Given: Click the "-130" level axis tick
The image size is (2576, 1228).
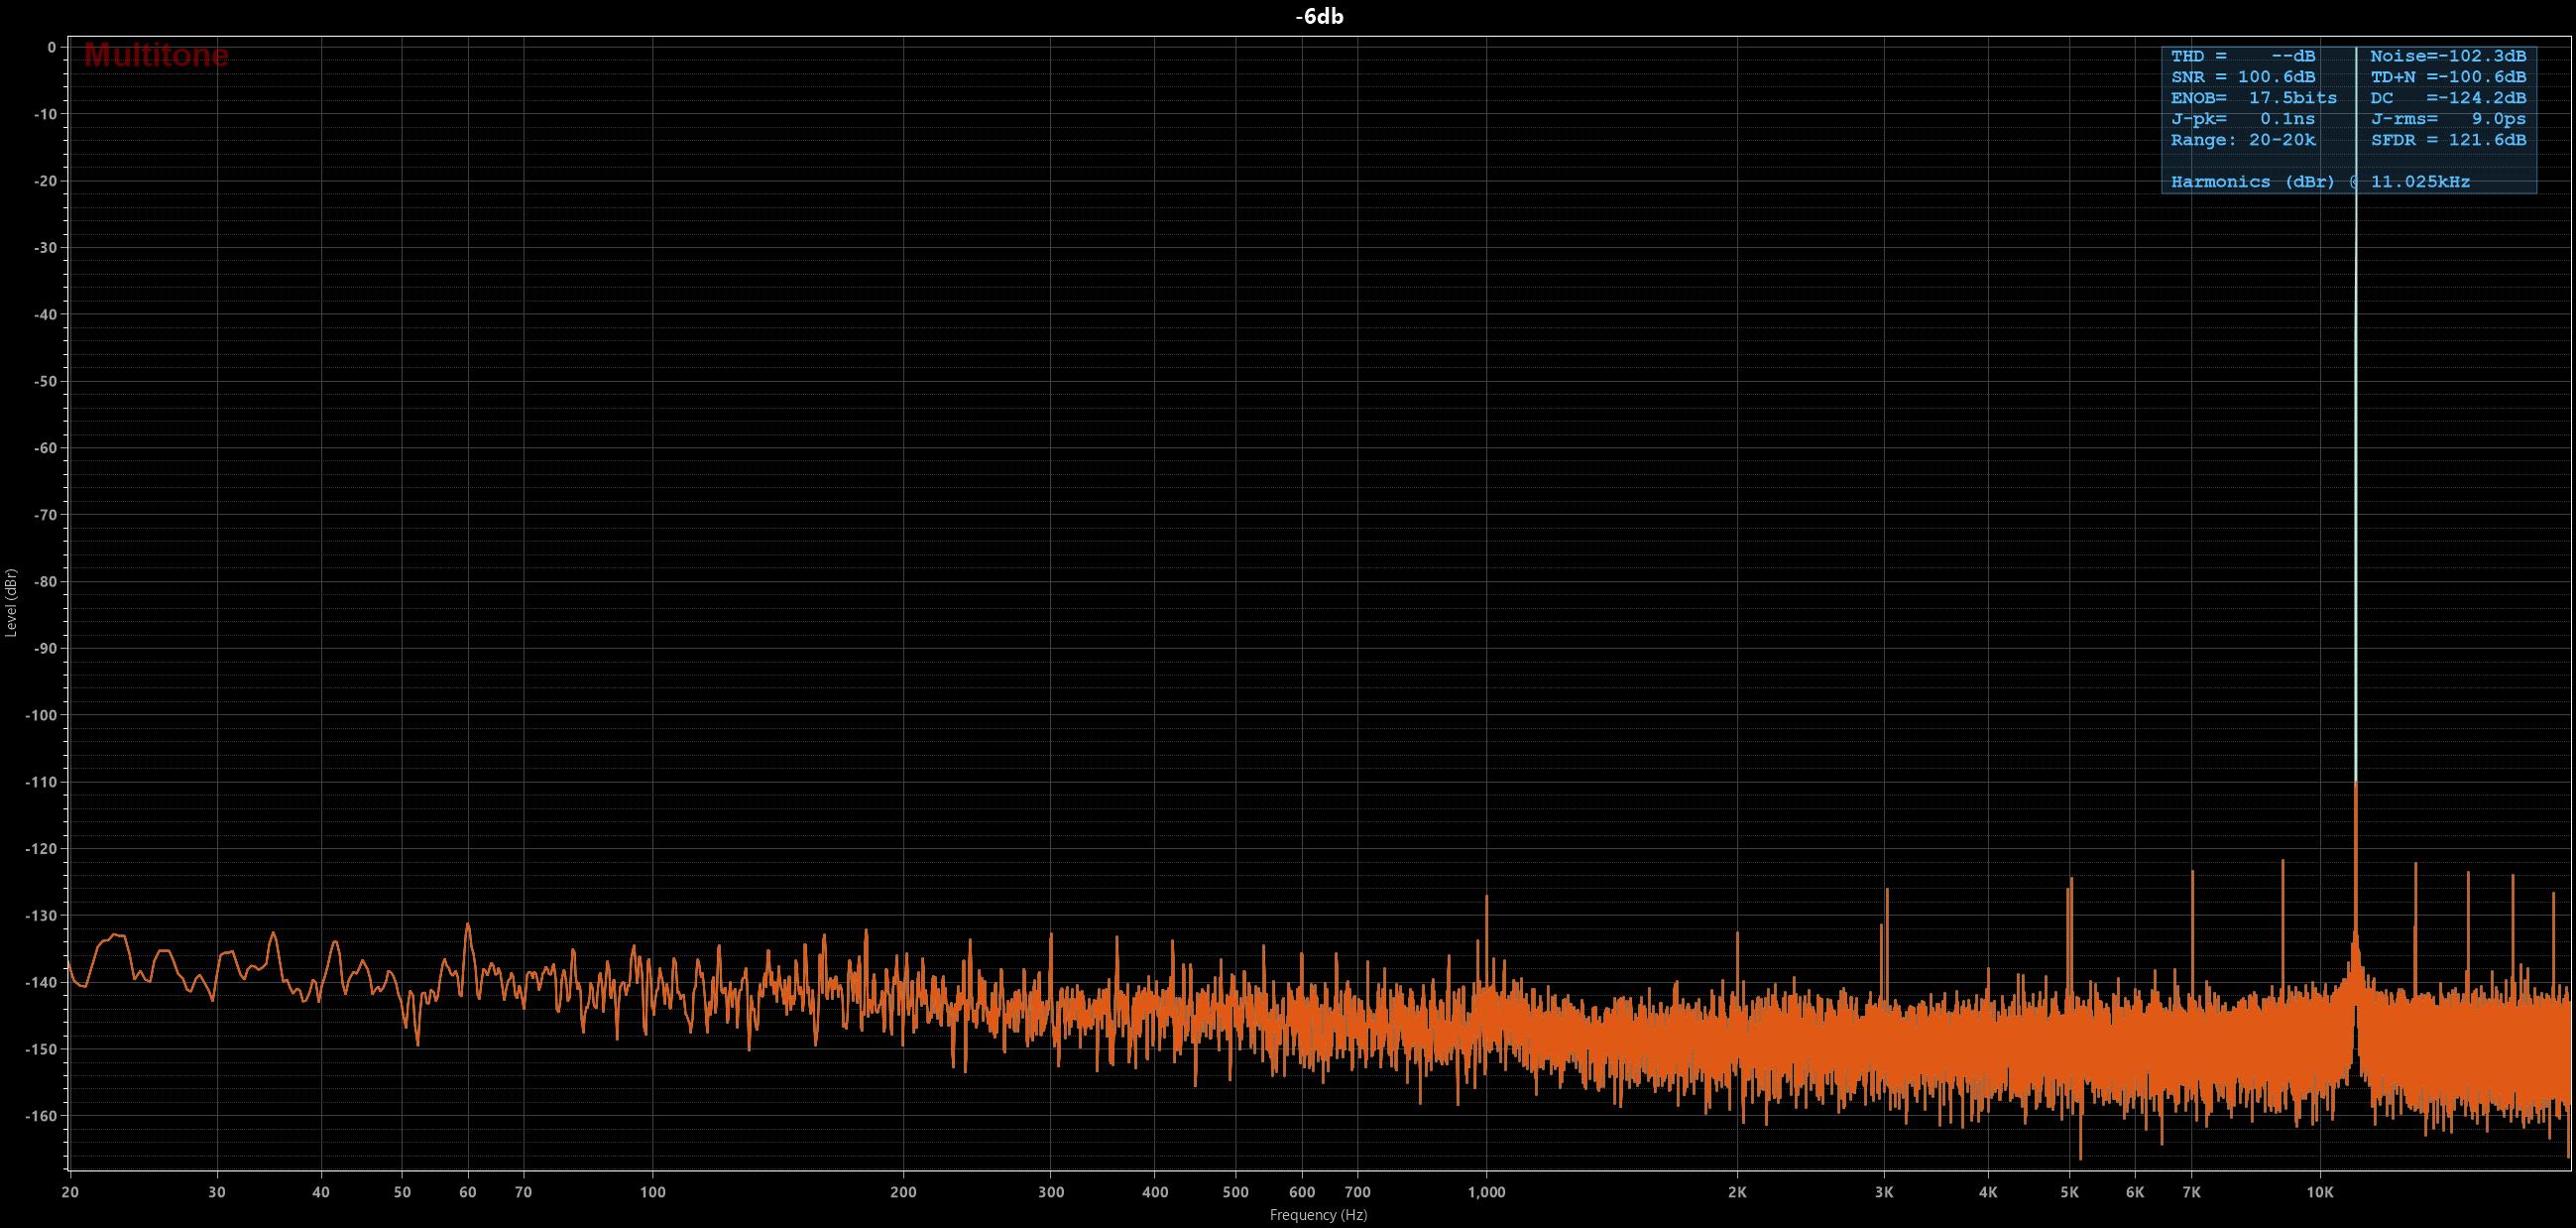Looking at the screenshot, I should 40,916.
